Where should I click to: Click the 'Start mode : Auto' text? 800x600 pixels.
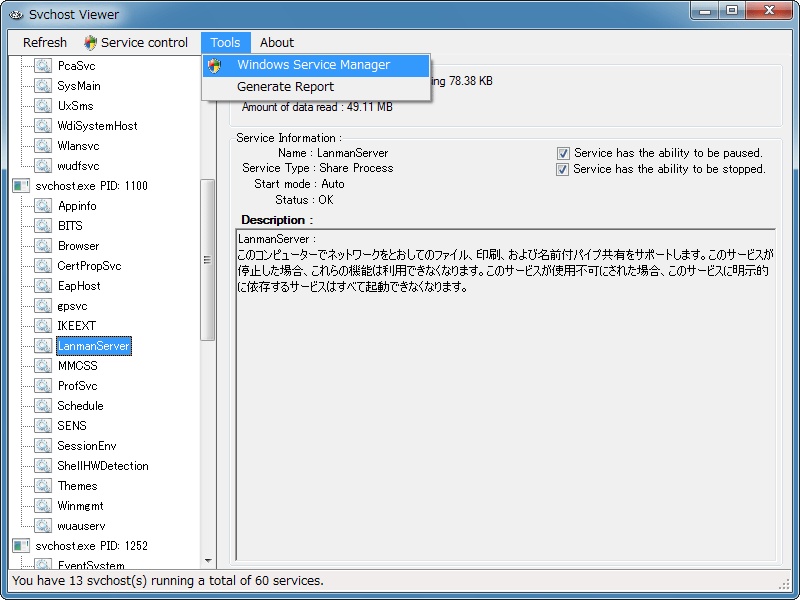pyautogui.click(x=299, y=184)
